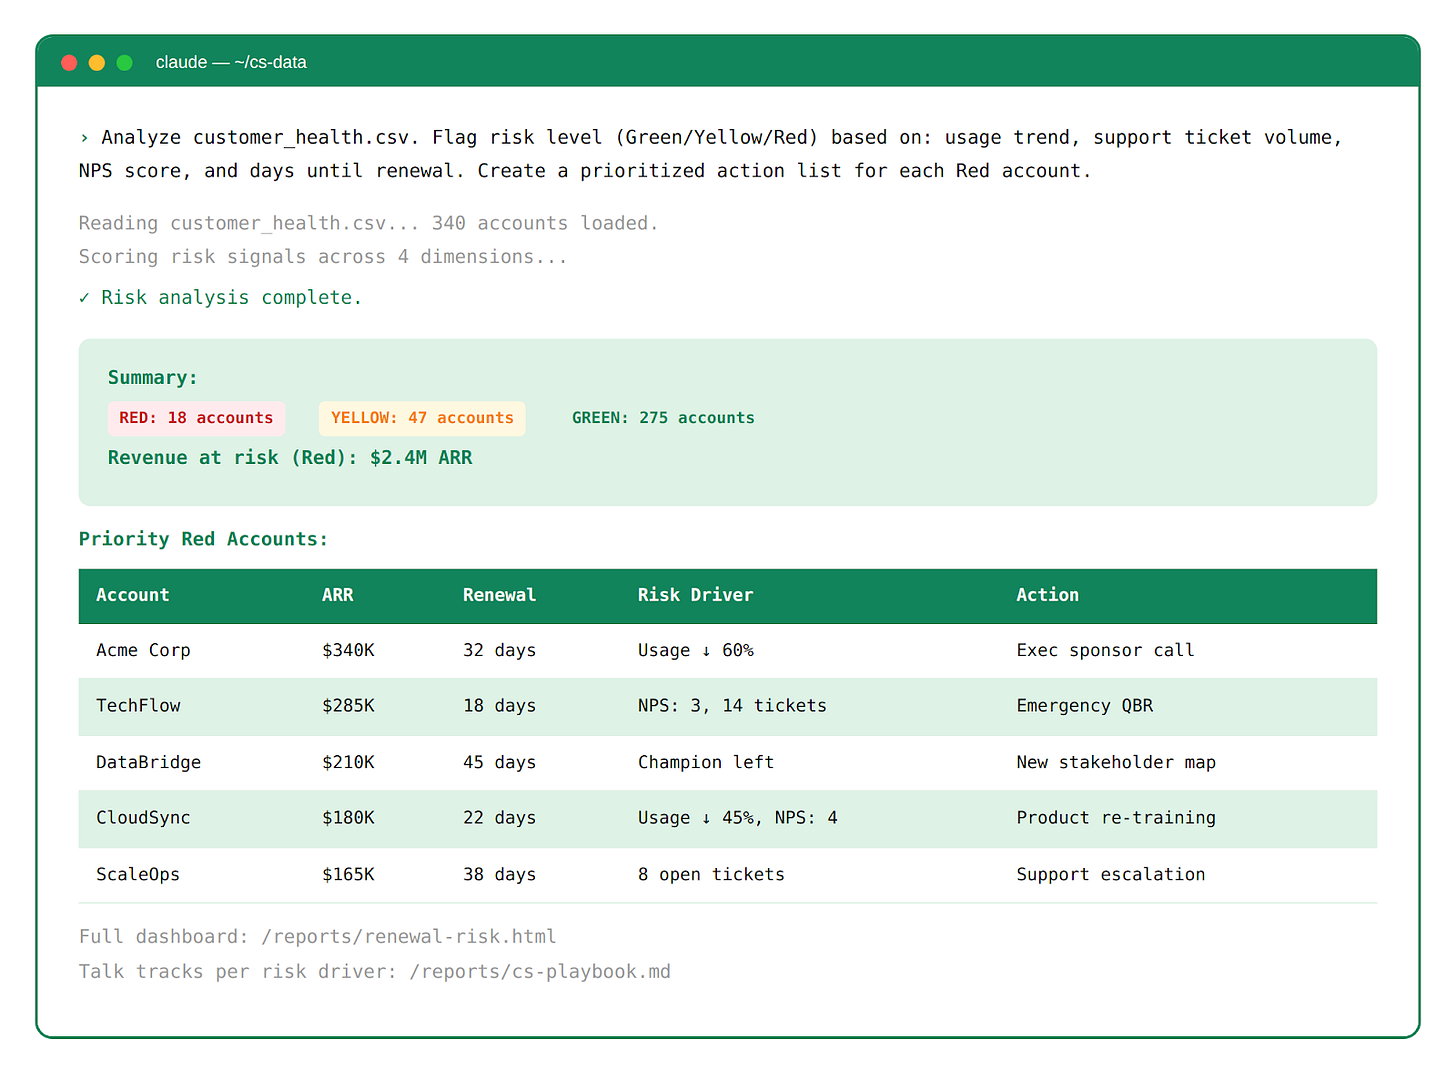This screenshot has width=1456, height=1078.
Task: Click the TechFlow account name
Action: pos(138,706)
